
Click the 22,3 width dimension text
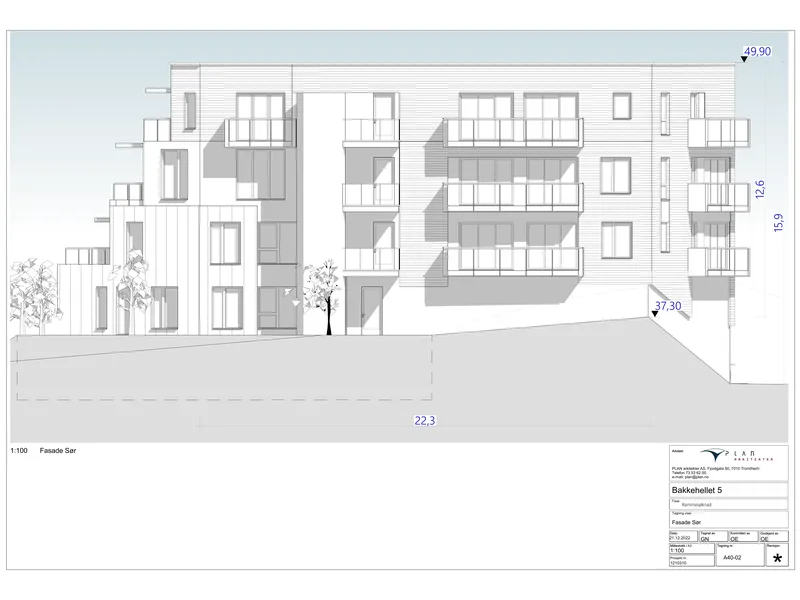tap(424, 421)
